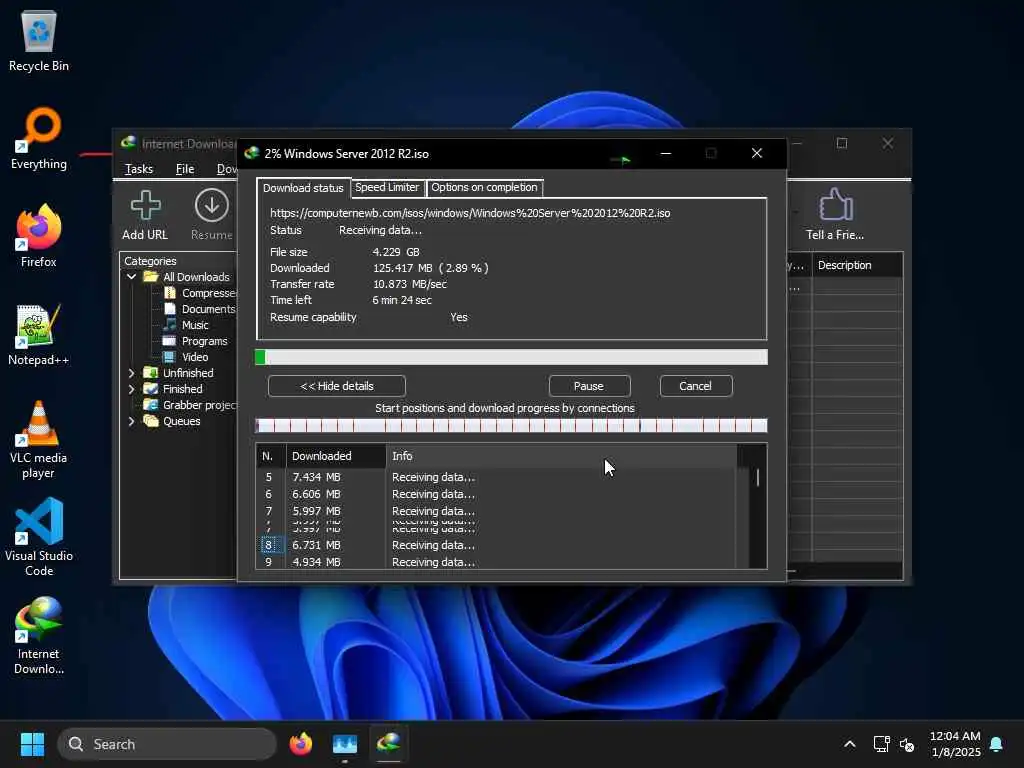
Task: Open the monitor app taskbar icon
Action: point(345,744)
